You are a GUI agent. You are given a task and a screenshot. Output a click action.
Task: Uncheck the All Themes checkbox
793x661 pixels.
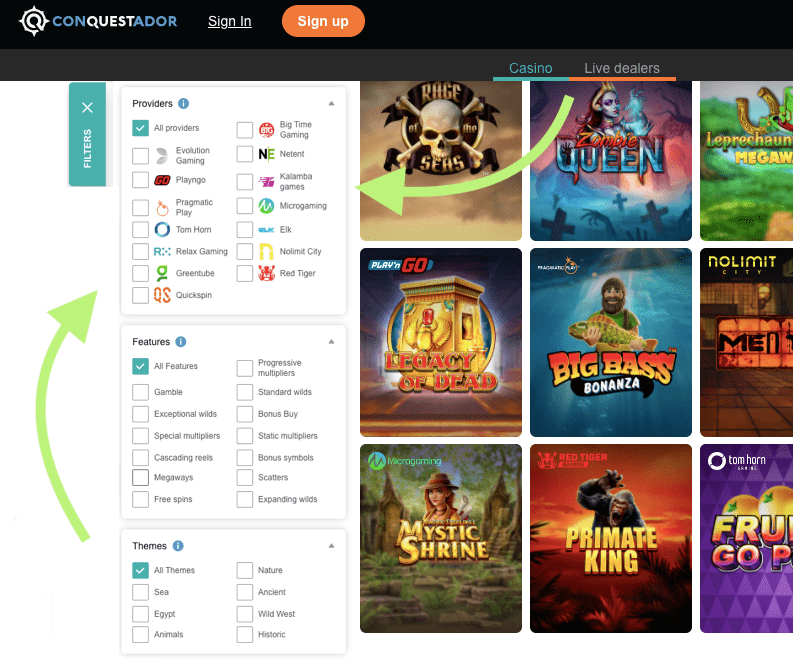click(141, 570)
